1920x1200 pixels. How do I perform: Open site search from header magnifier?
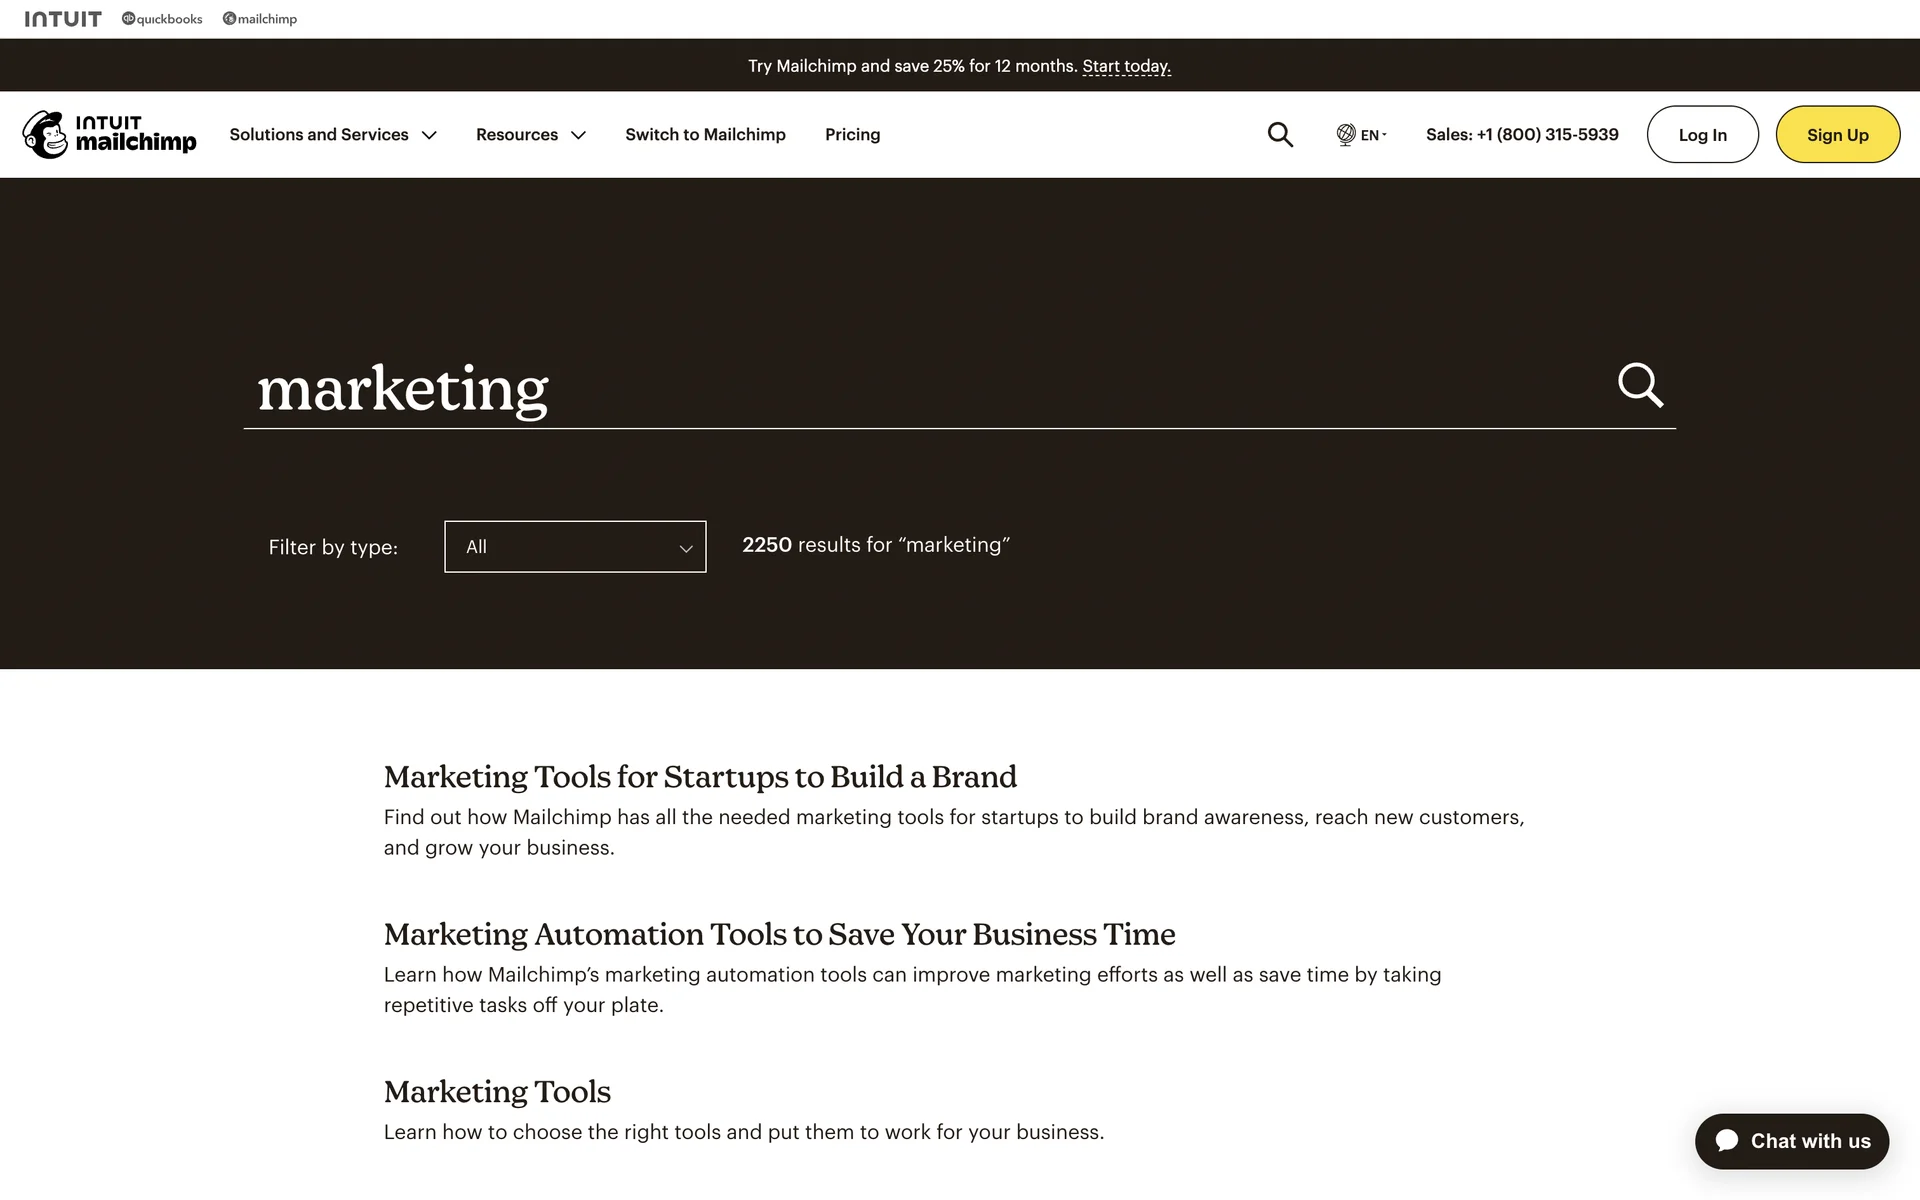pyautogui.click(x=1280, y=134)
